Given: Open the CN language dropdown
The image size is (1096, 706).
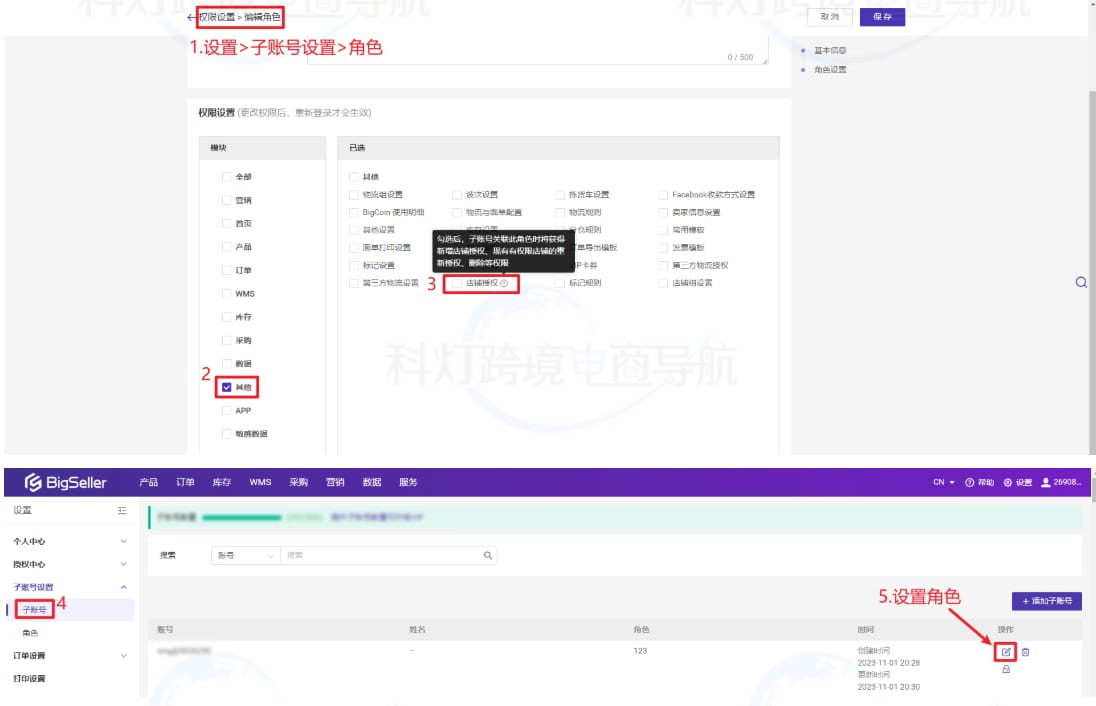Looking at the screenshot, I should [944, 482].
